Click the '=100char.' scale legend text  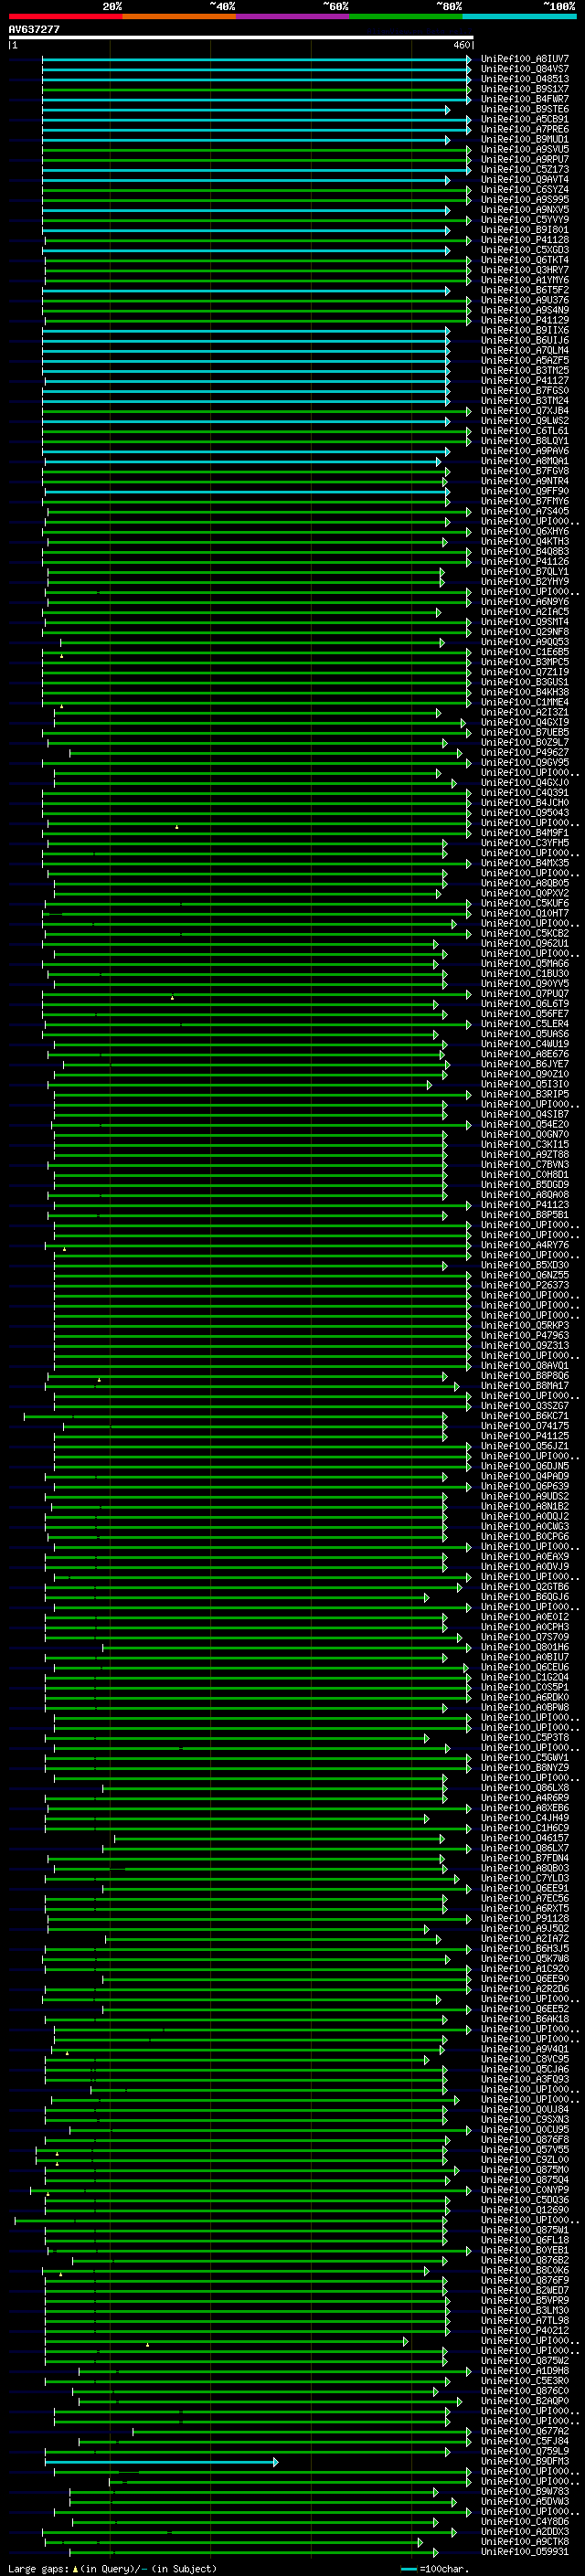tap(443, 2569)
